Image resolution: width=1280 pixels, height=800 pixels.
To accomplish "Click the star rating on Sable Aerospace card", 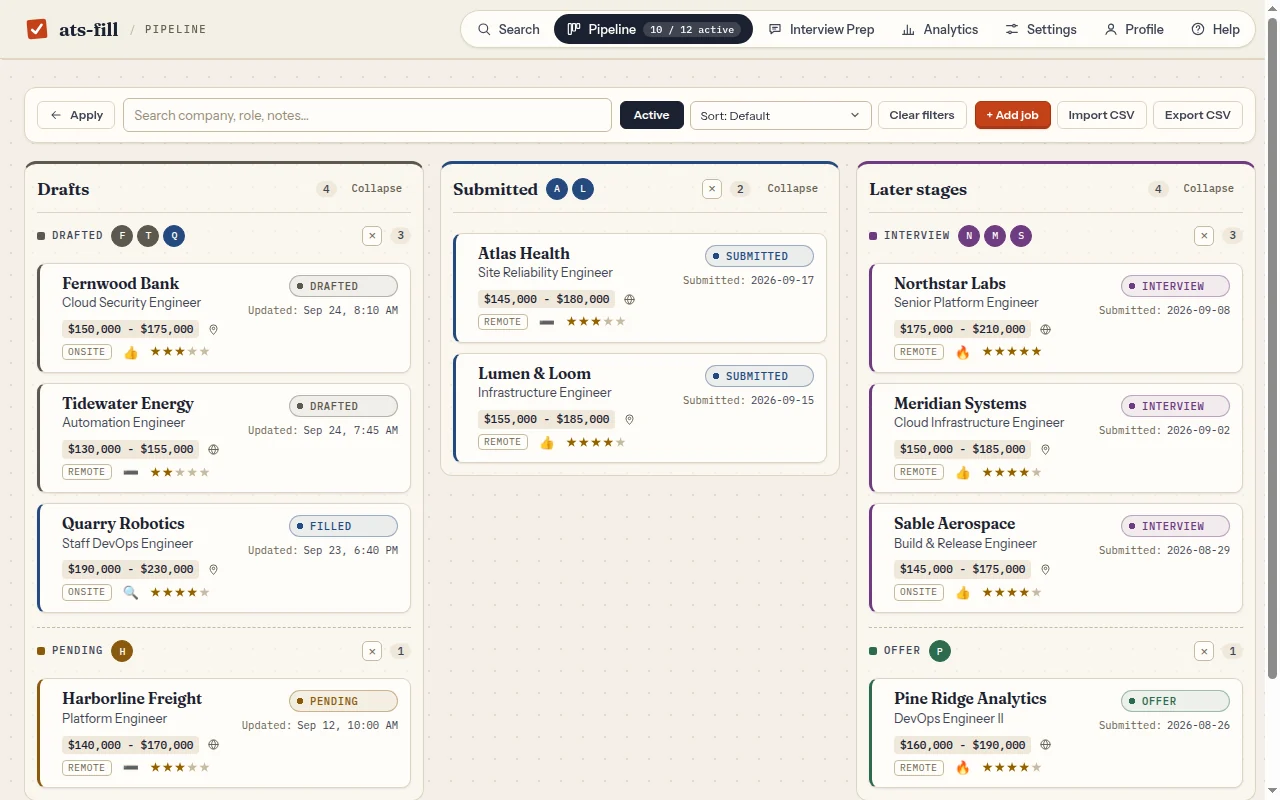I will point(1012,592).
